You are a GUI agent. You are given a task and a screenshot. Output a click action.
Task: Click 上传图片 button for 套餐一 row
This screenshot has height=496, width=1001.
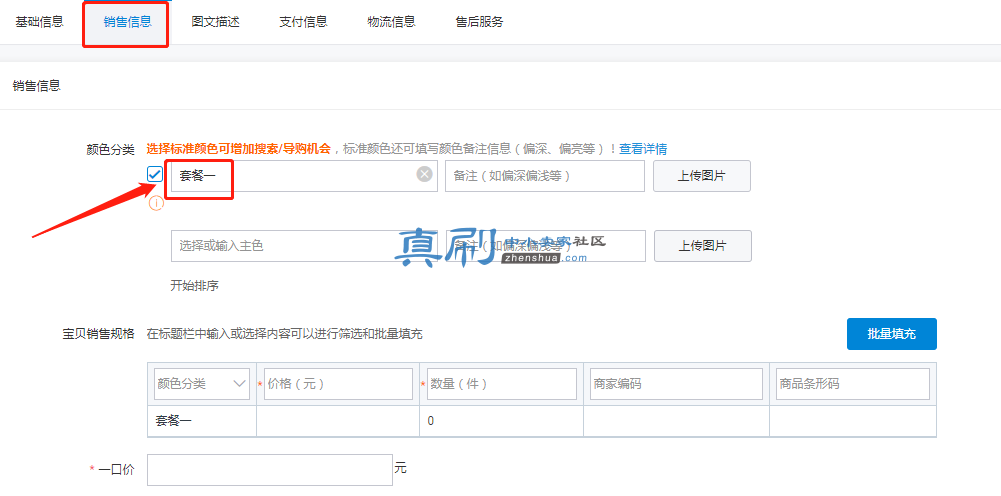702,176
